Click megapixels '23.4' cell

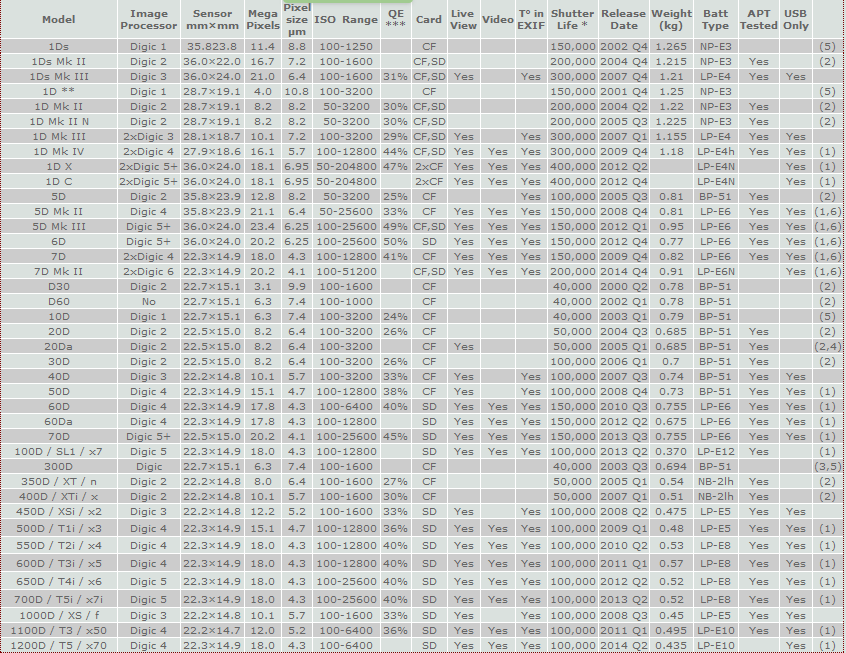point(263,227)
